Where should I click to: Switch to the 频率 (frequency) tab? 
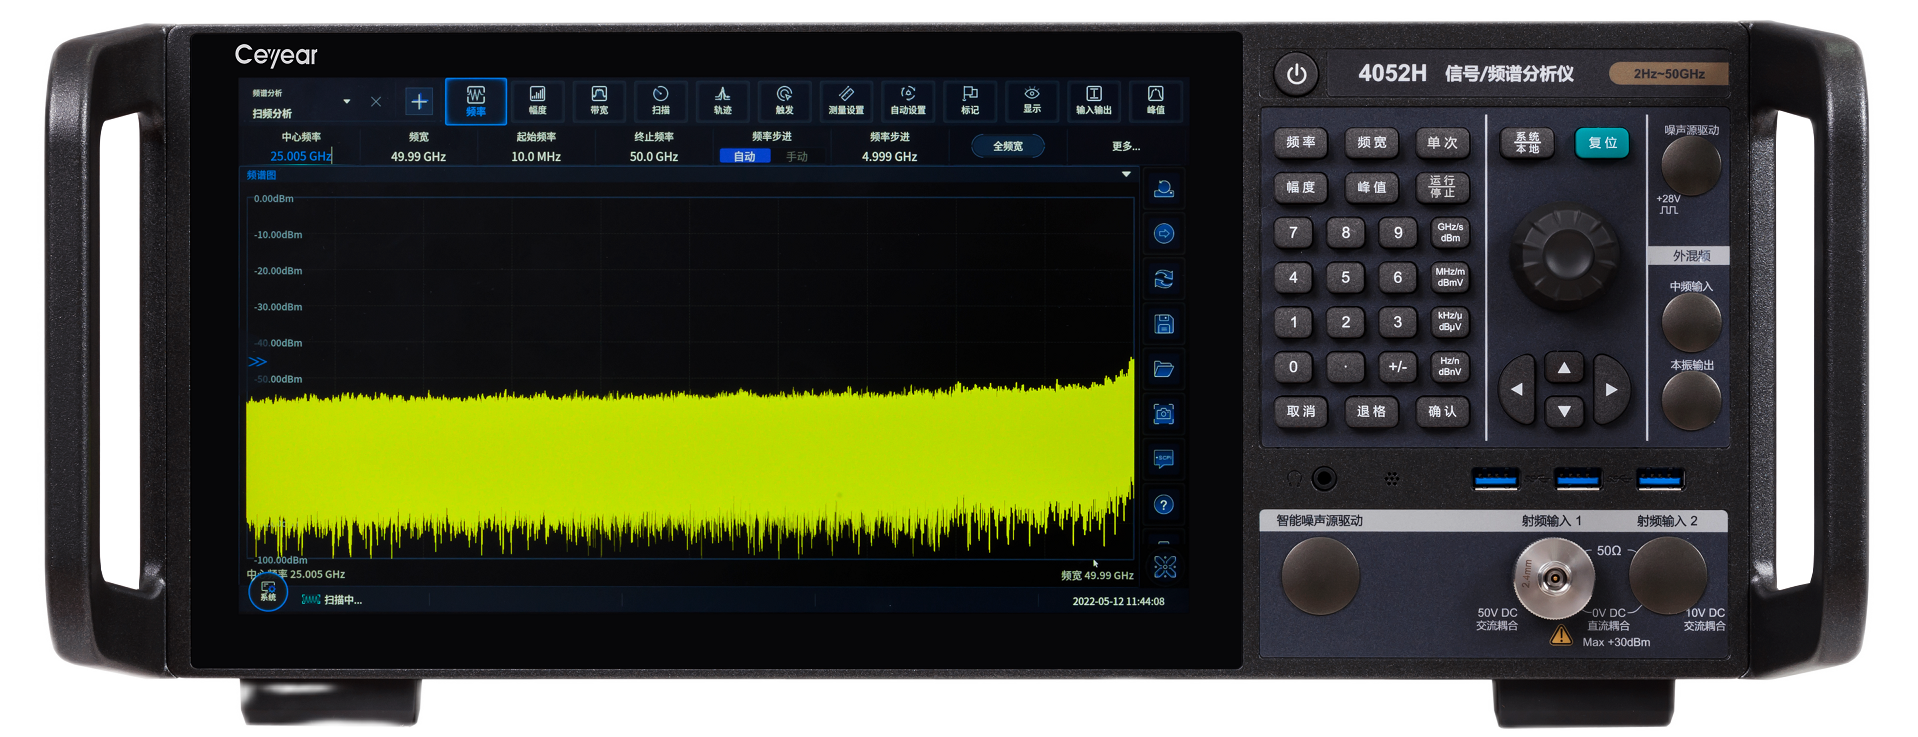(476, 101)
